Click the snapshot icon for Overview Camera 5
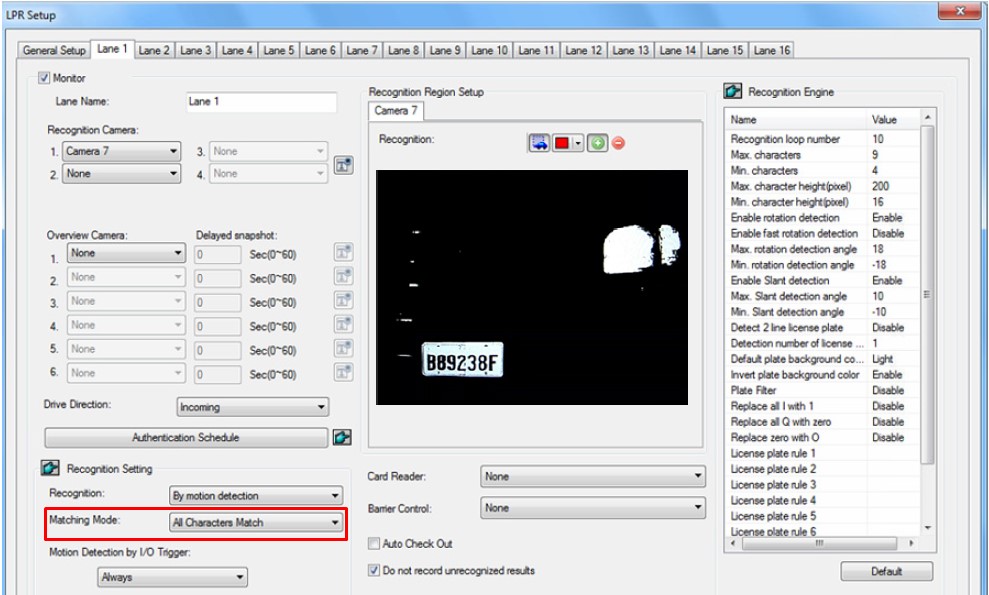 click(343, 348)
